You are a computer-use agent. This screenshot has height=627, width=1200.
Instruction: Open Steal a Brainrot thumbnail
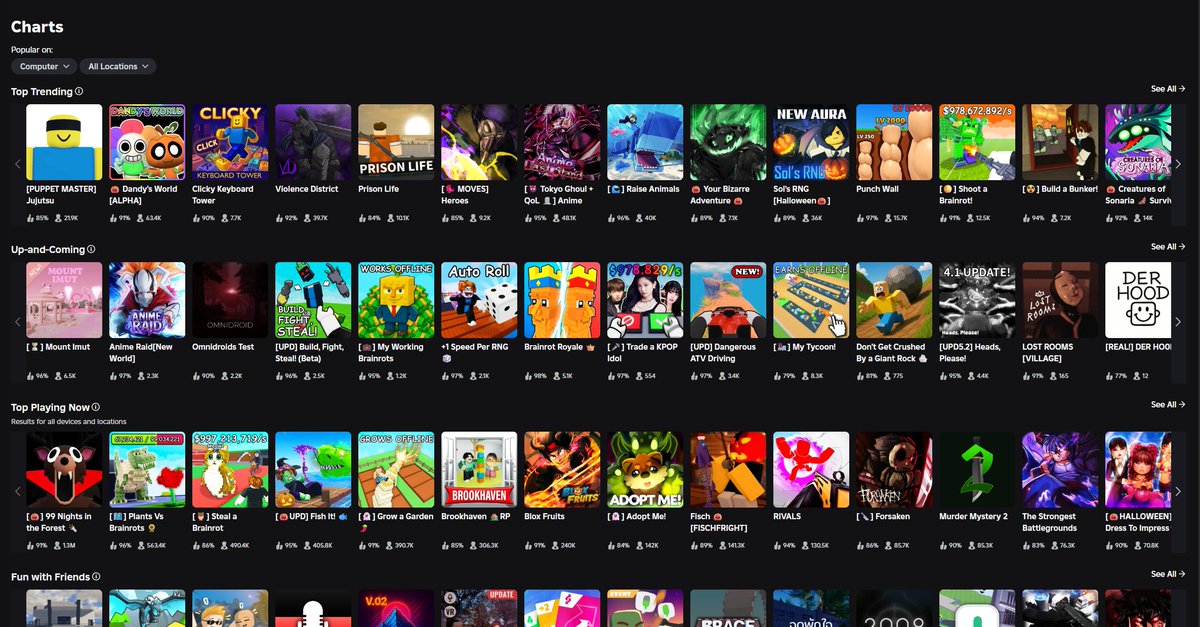pyautogui.click(x=230, y=470)
